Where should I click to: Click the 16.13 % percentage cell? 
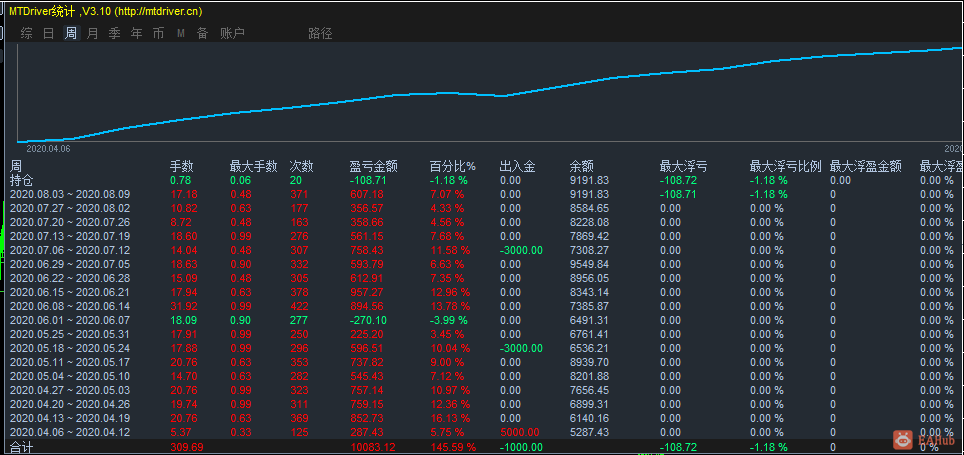pyautogui.click(x=449, y=417)
